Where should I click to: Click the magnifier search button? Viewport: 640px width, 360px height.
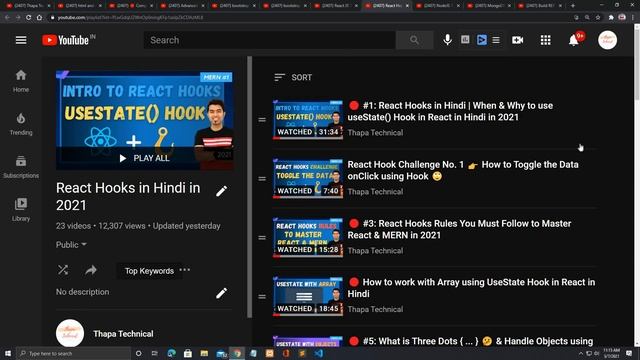414,40
